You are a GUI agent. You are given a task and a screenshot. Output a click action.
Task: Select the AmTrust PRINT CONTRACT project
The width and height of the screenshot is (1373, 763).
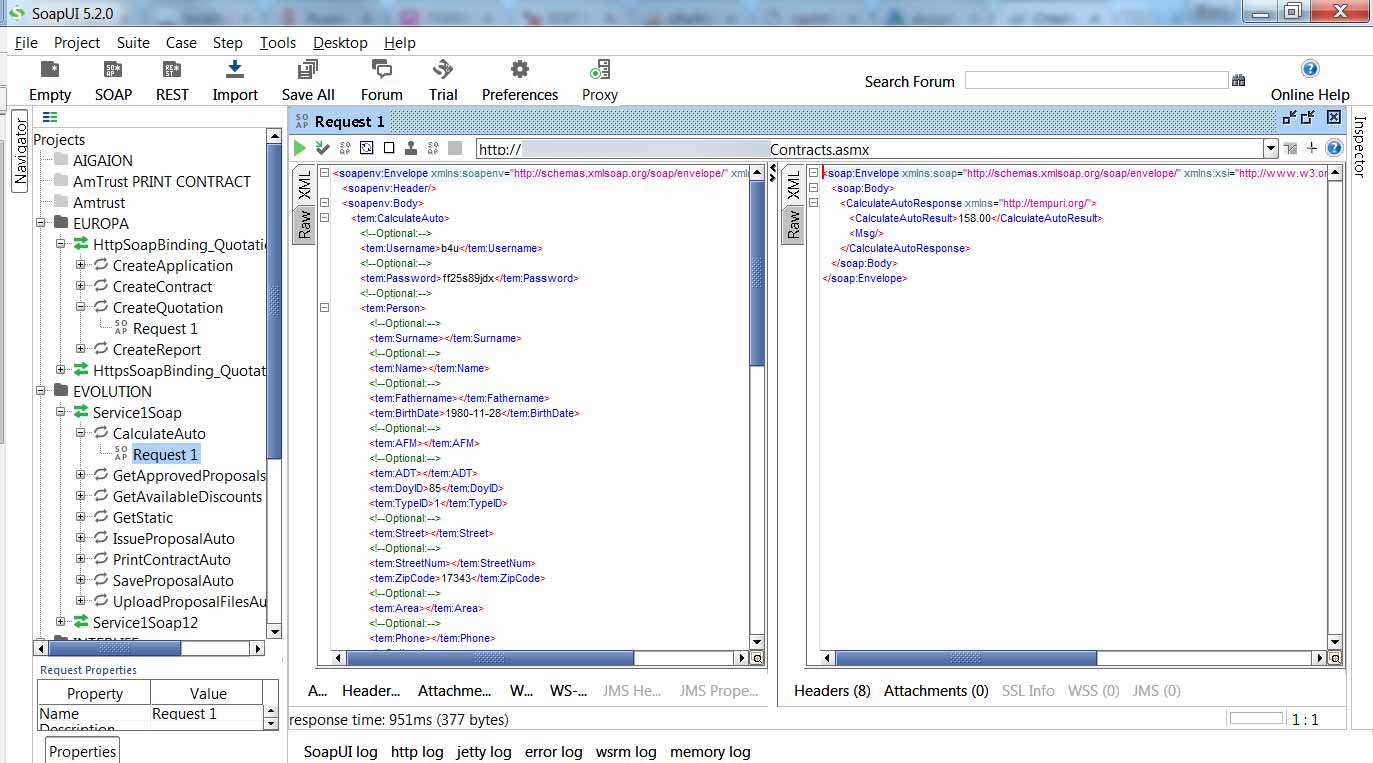coord(162,181)
